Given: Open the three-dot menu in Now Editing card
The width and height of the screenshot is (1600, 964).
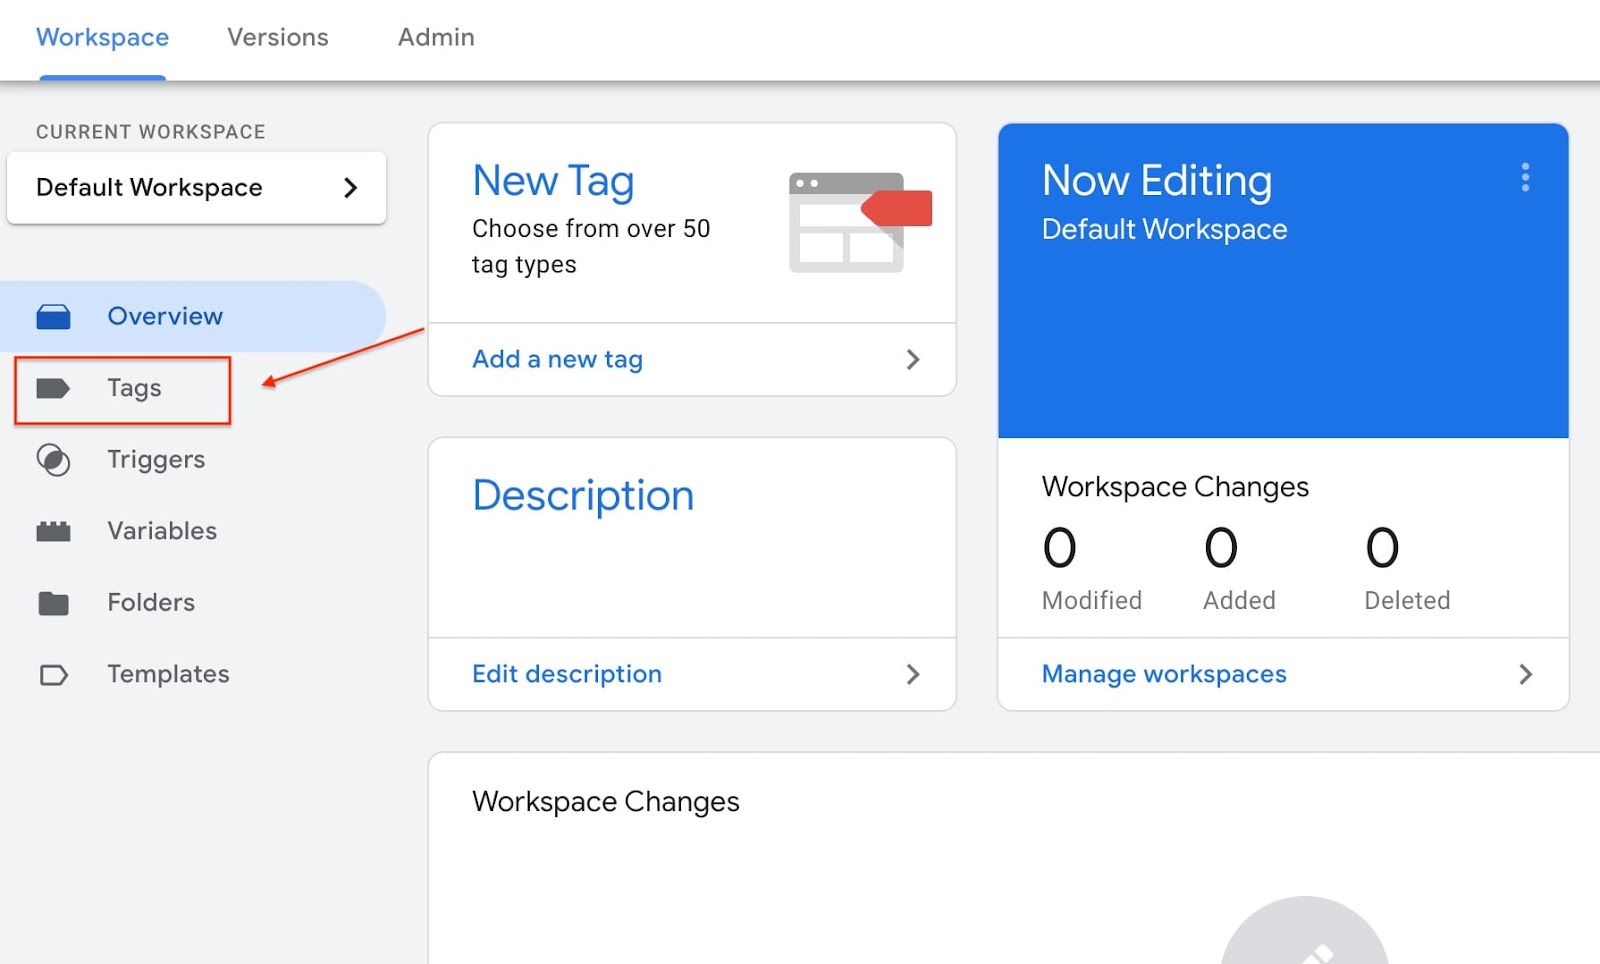Looking at the screenshot, I should [1525, 177].
